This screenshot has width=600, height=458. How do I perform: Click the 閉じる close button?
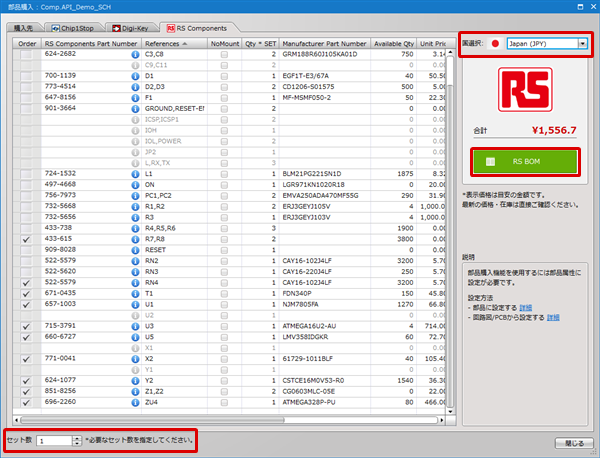(574, 443)
